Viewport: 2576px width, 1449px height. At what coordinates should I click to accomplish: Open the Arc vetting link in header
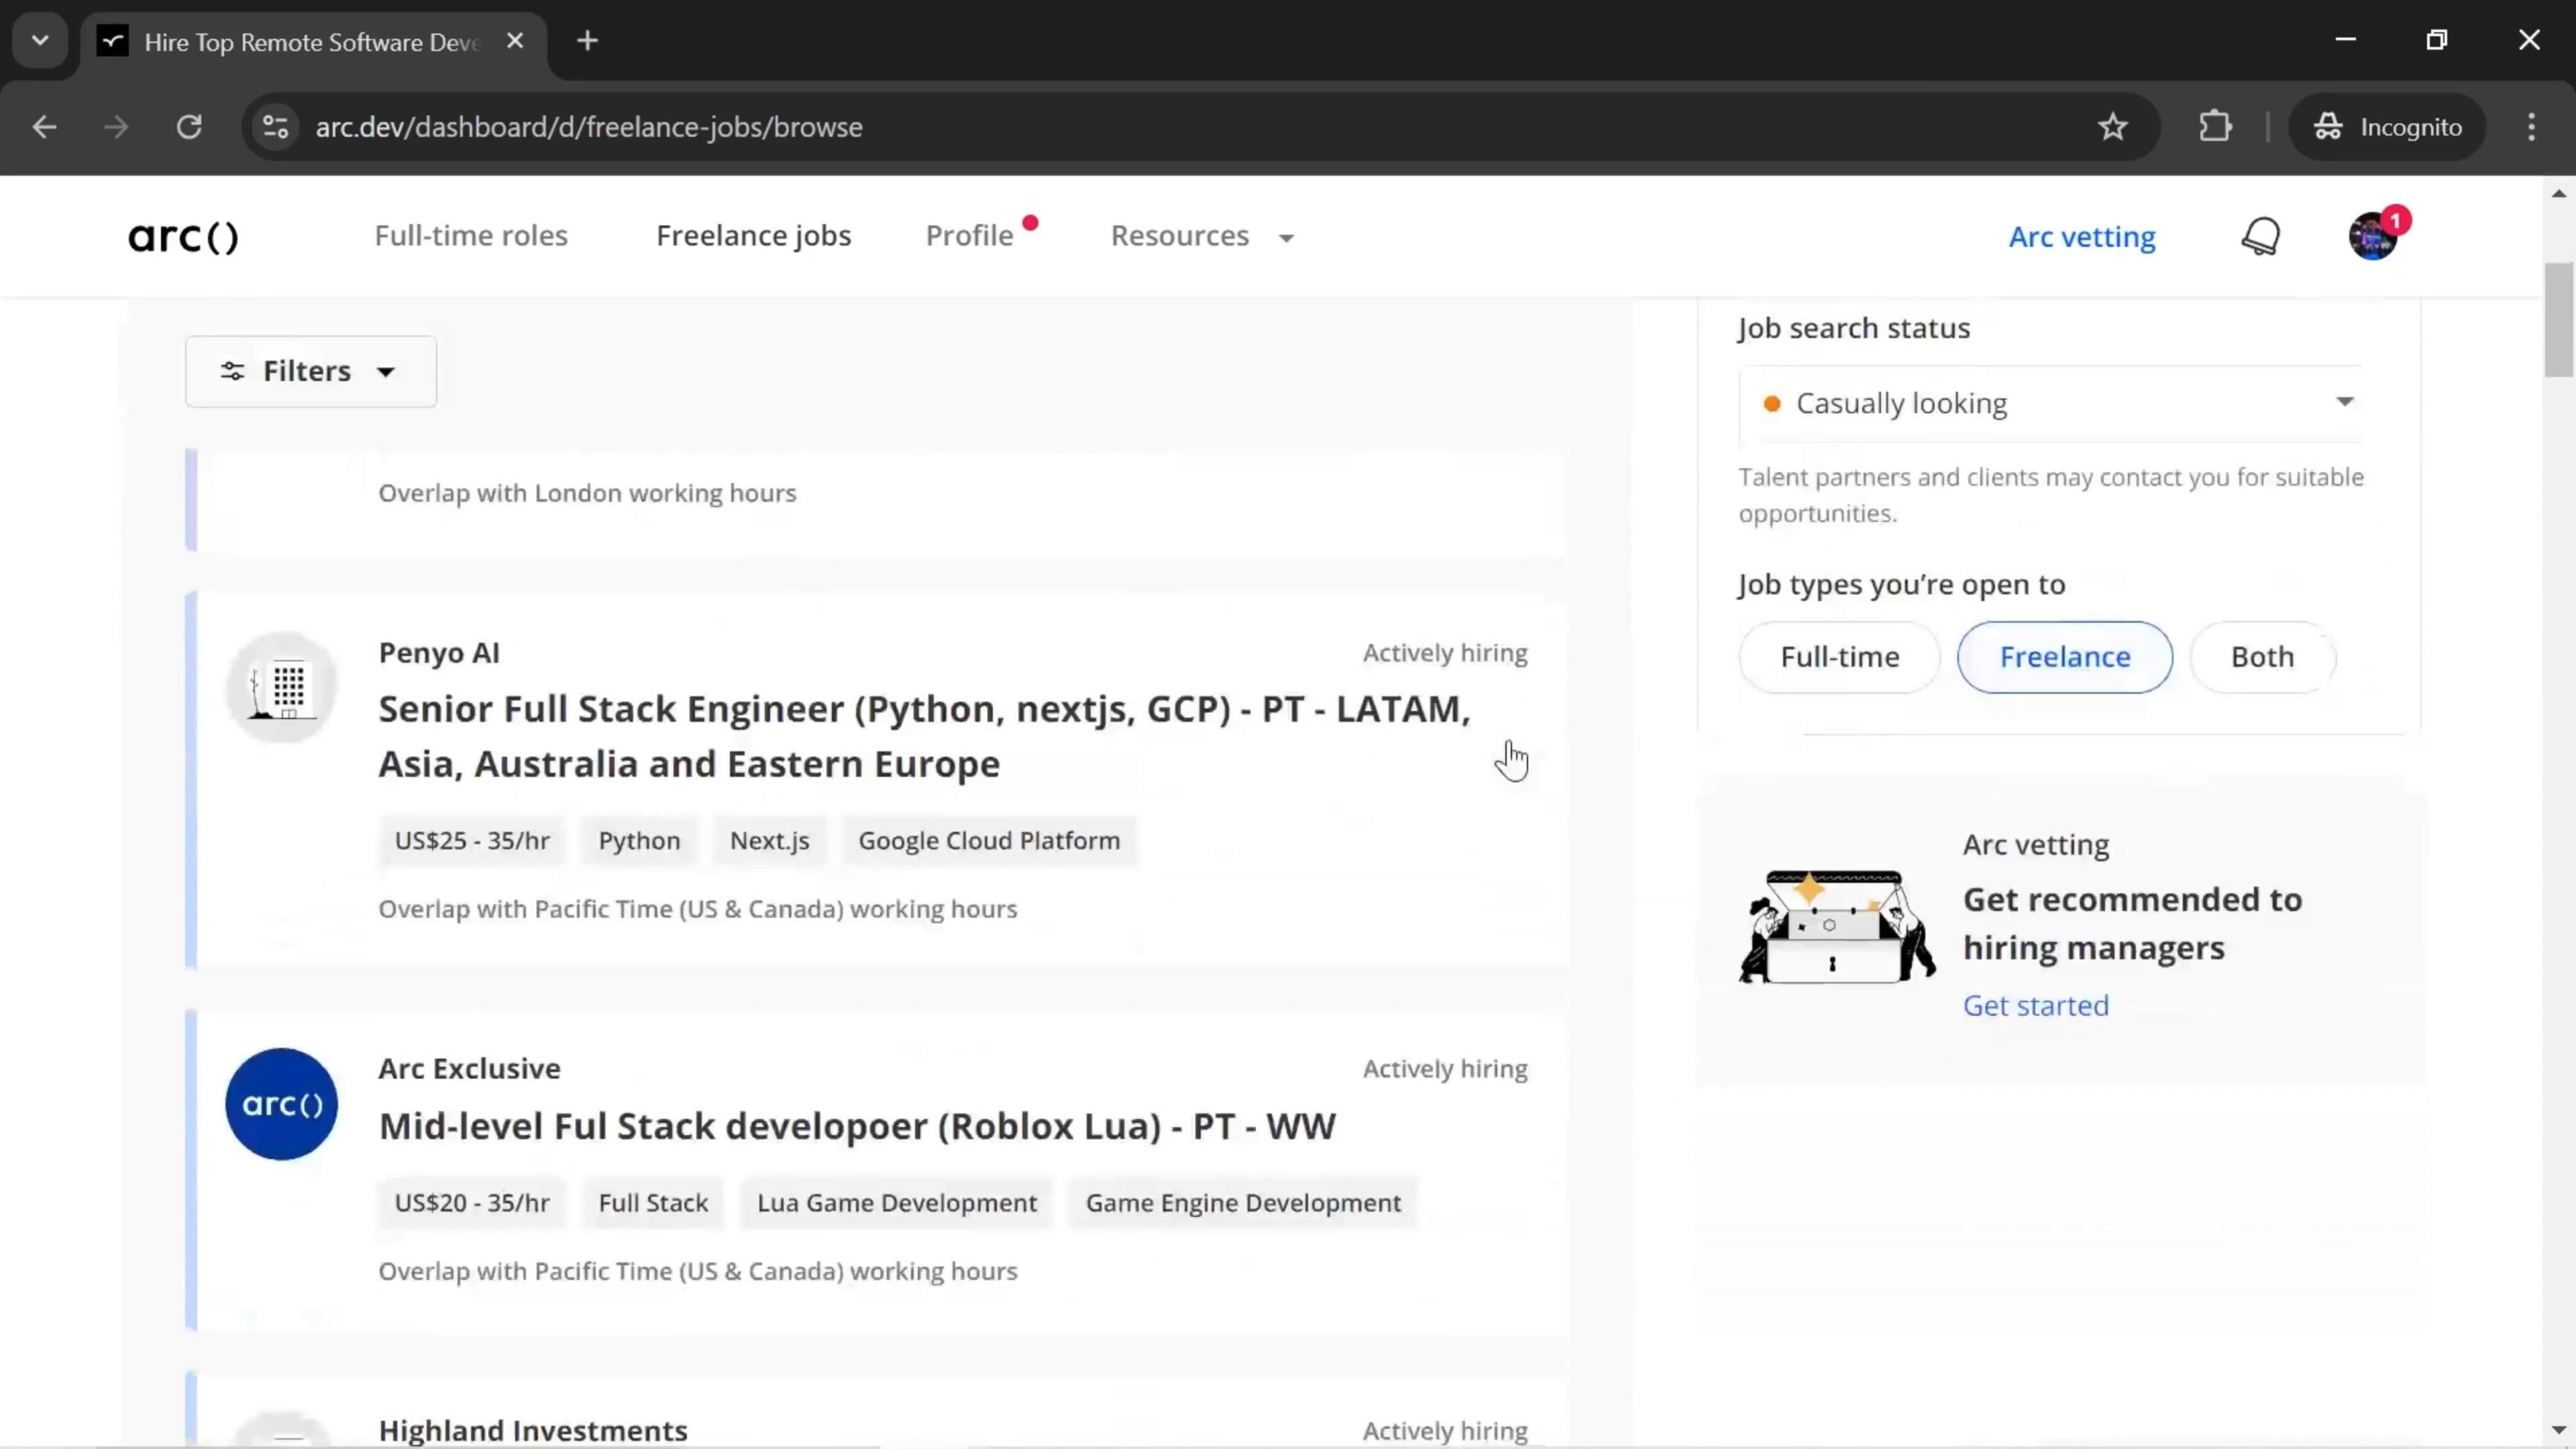(x=2082, y=237)
